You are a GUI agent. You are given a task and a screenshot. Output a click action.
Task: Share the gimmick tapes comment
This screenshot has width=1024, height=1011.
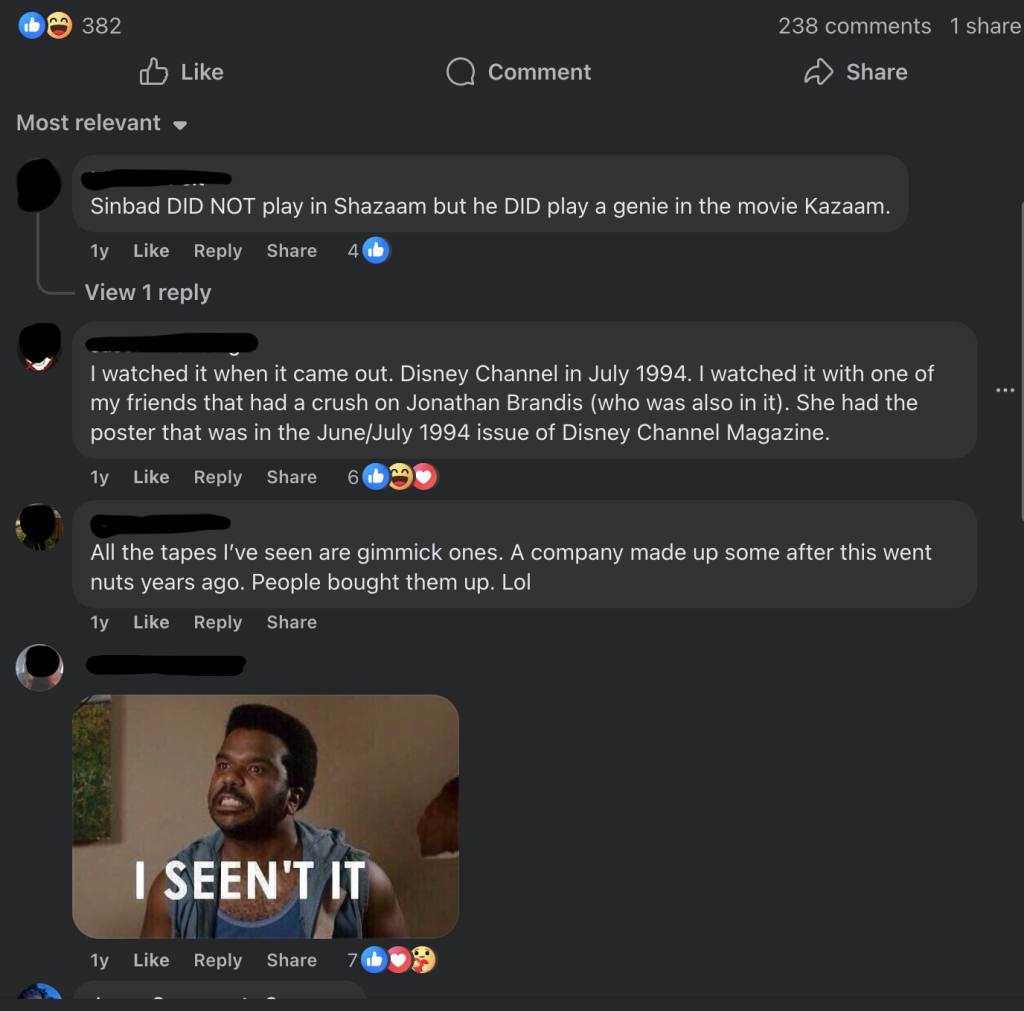coord(291,622)
